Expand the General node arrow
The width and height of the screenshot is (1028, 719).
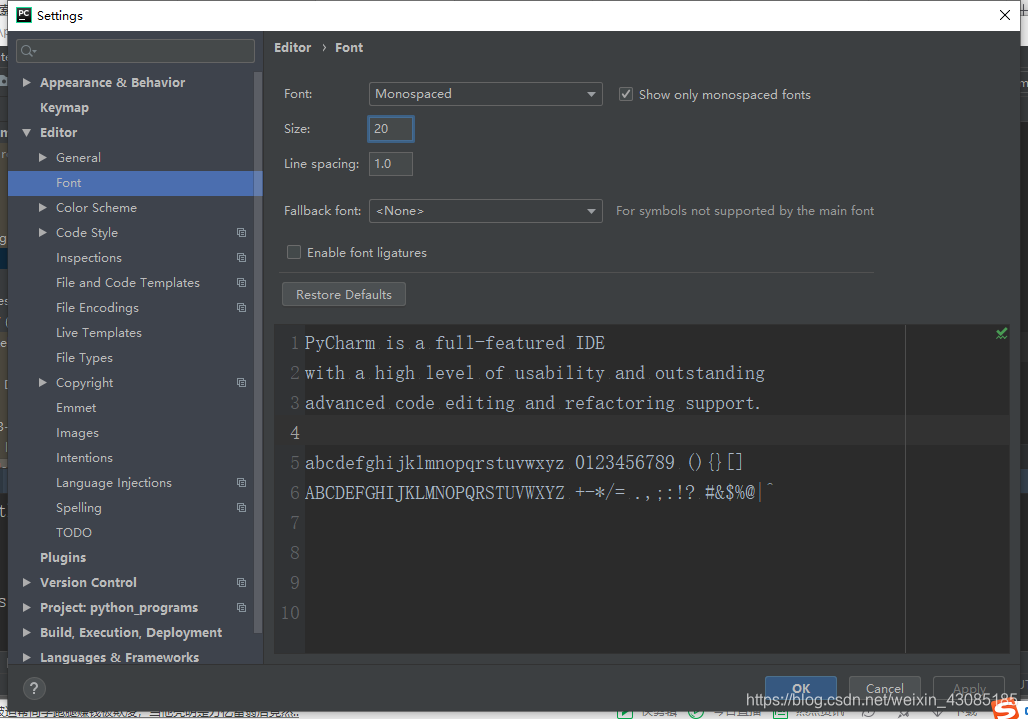pos(43,157)
